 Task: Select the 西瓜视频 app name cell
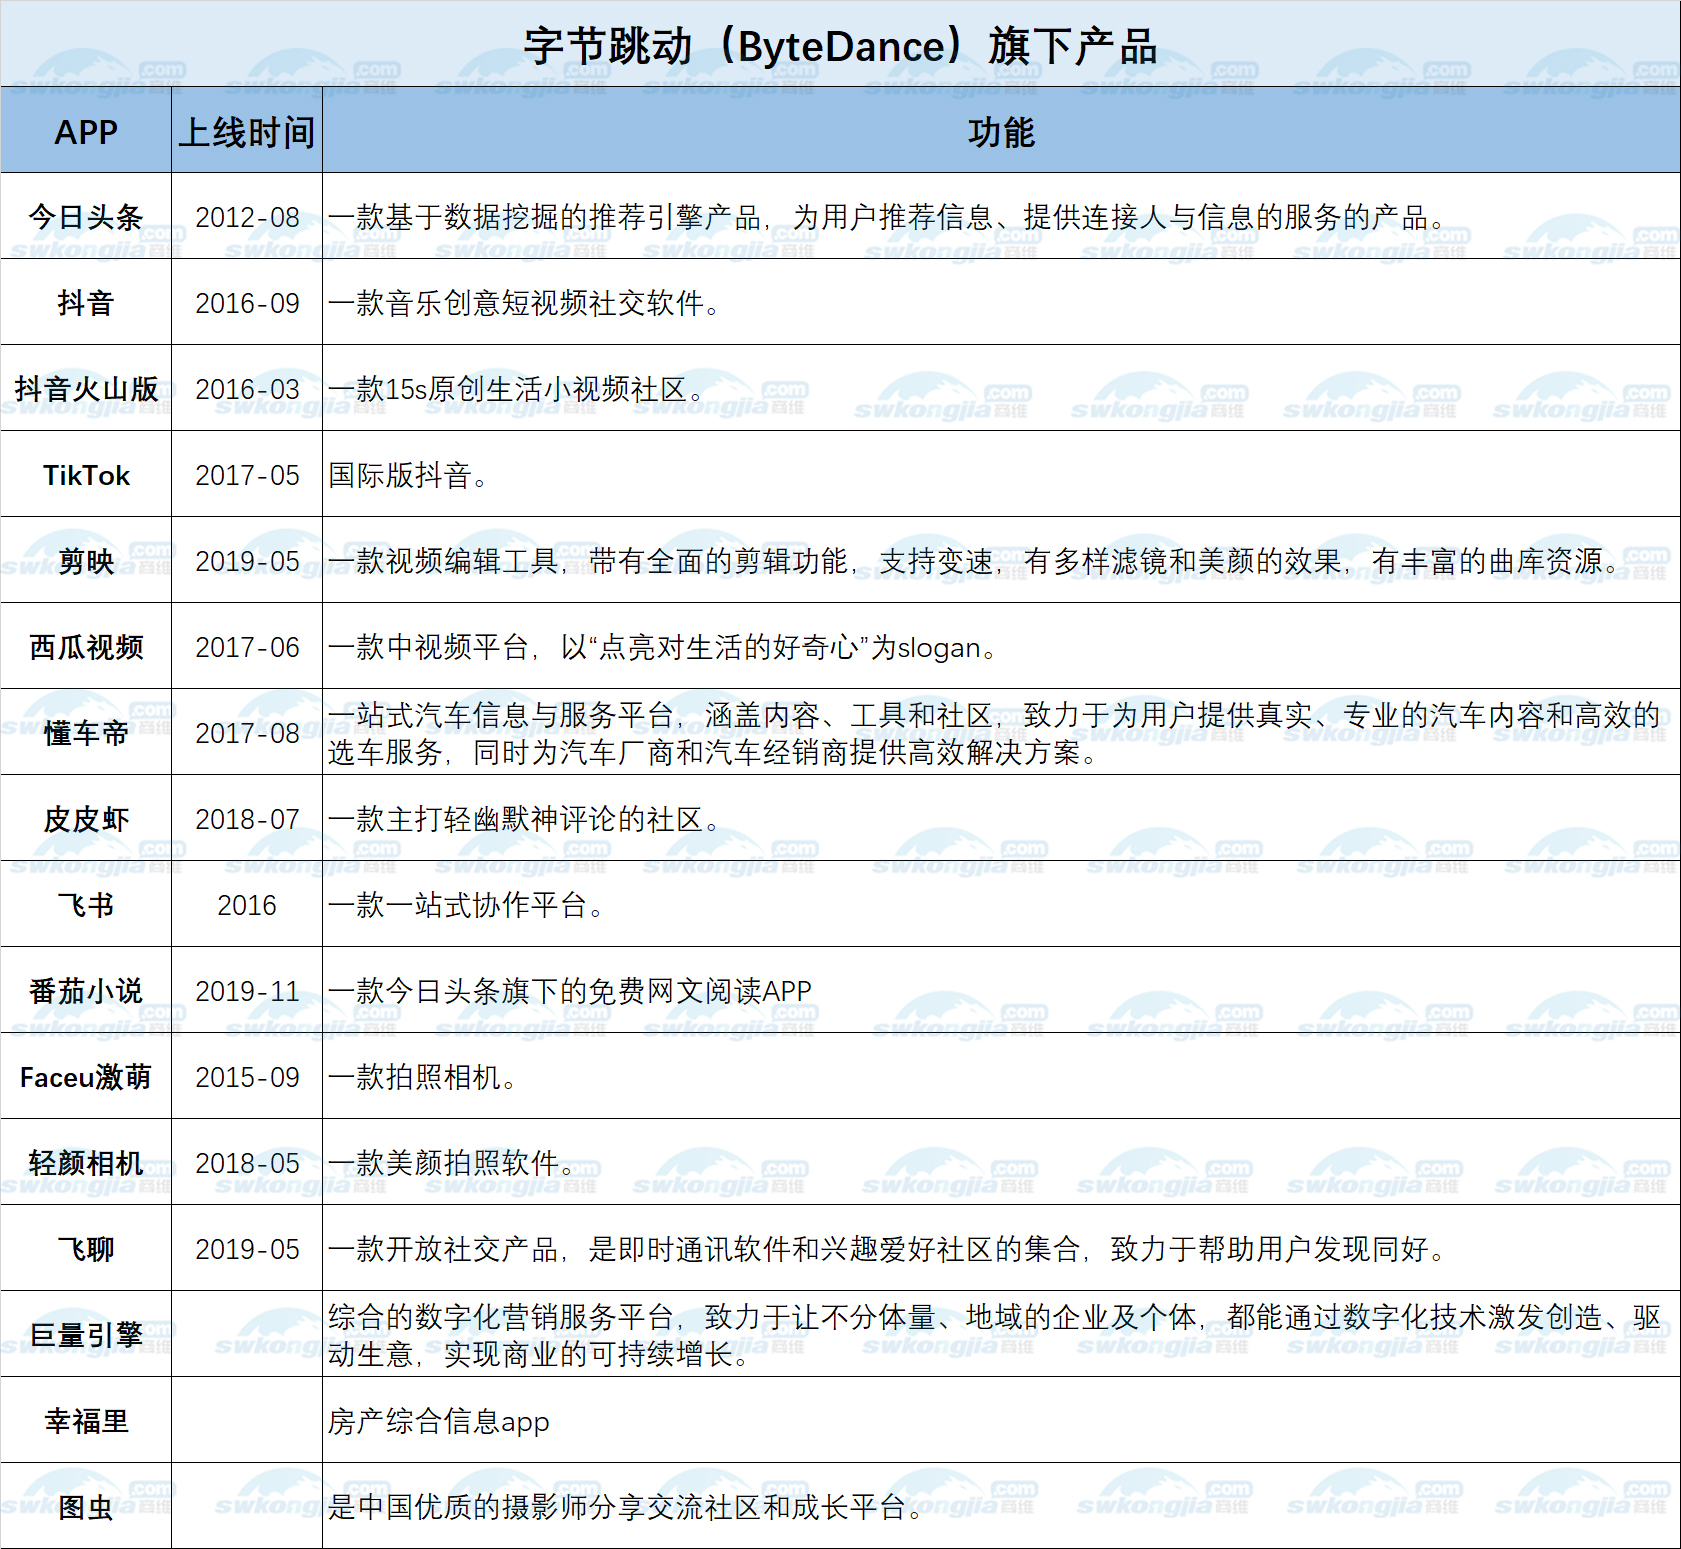[x=86, y=647]
